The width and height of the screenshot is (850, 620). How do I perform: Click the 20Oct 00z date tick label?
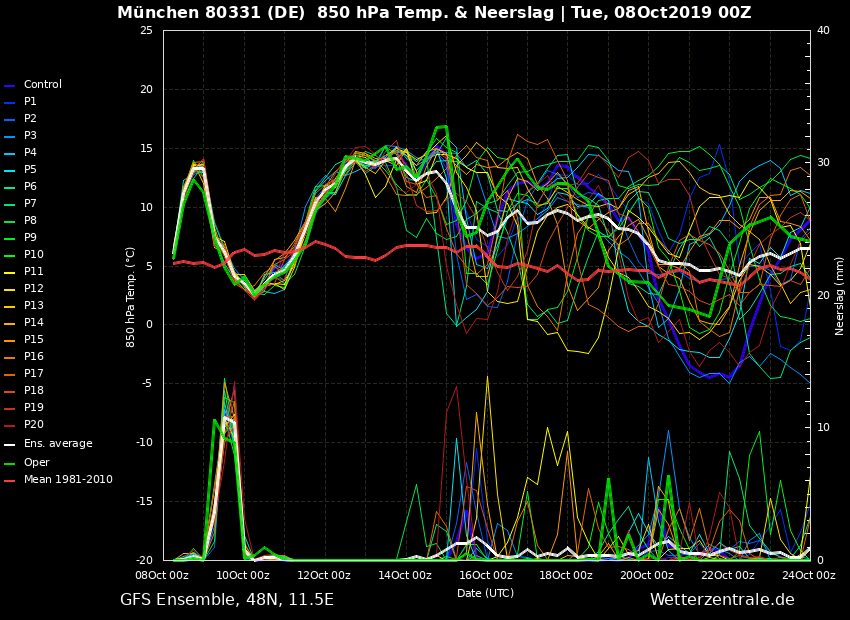pyautogui.click(x=647, y=575)
